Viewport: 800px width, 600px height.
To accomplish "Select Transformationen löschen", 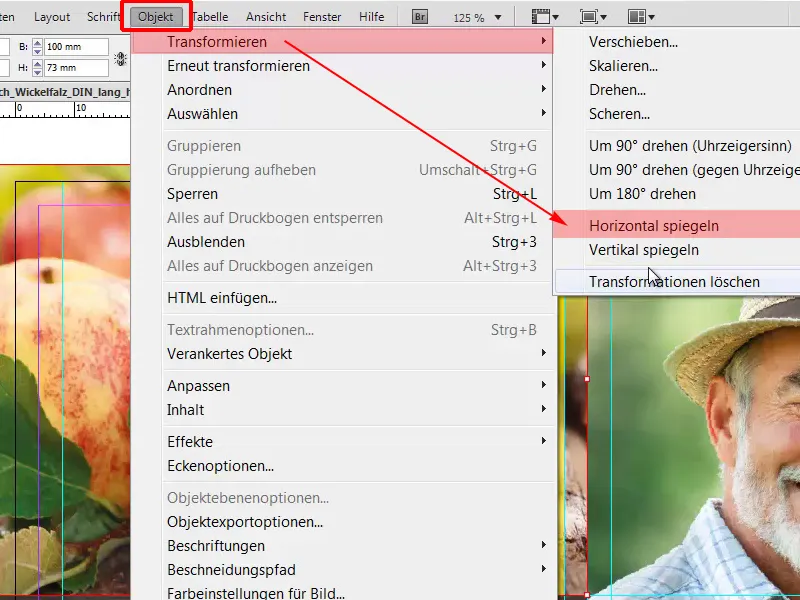I will [x=677, y=282].
